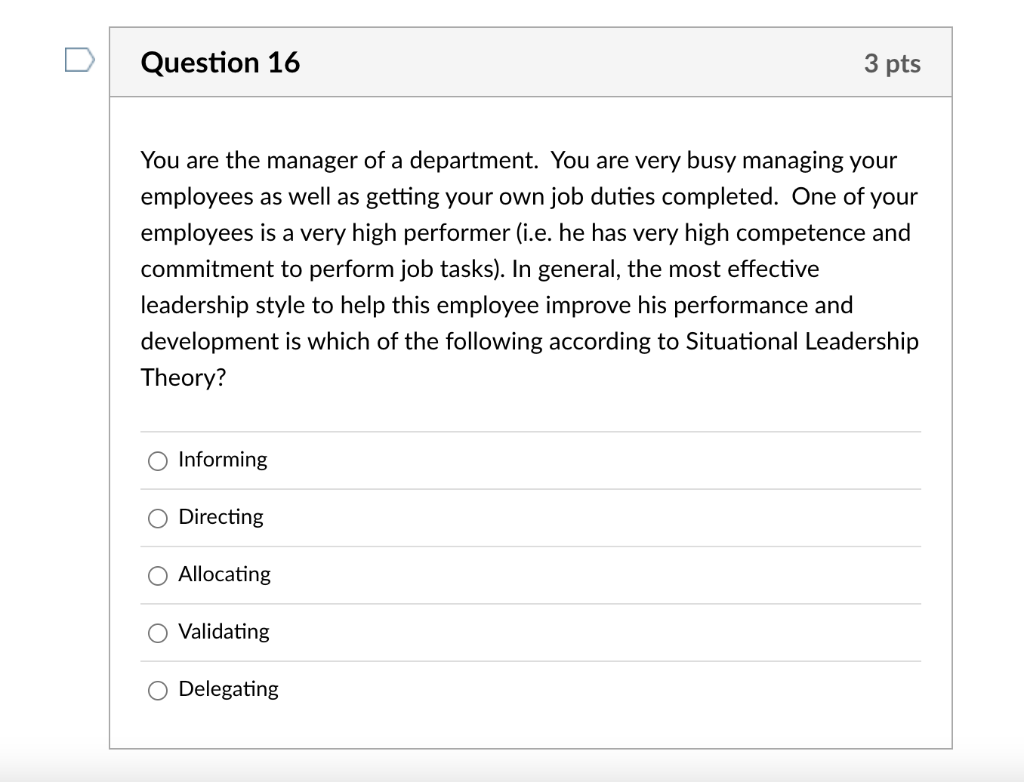The image size is (1024, 782).
Task: Click the Allocating answer label text
Action: tap(224, 574)
